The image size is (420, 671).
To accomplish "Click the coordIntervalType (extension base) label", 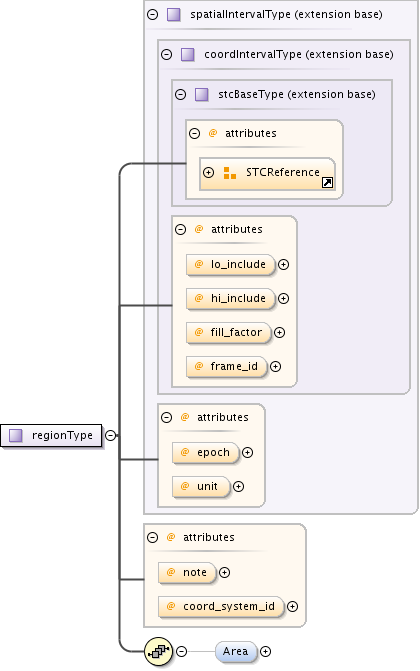I will tap(299, 54).
